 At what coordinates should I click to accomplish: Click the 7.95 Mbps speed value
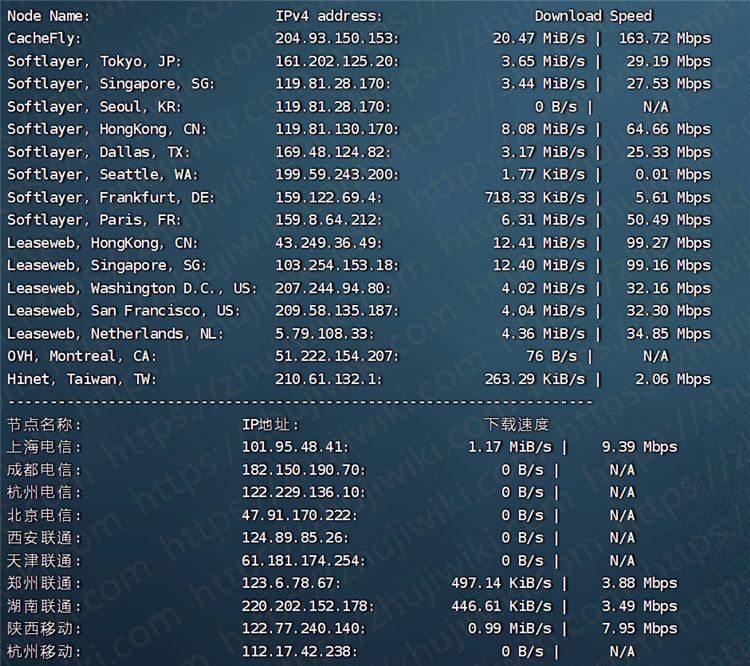click(x=640, y=629)
